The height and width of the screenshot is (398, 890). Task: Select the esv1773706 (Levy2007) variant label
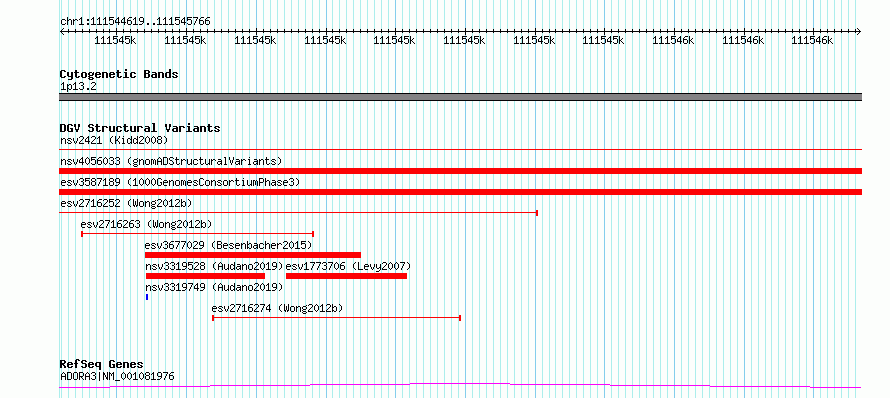pyautogui.click(x=348, y=266)
